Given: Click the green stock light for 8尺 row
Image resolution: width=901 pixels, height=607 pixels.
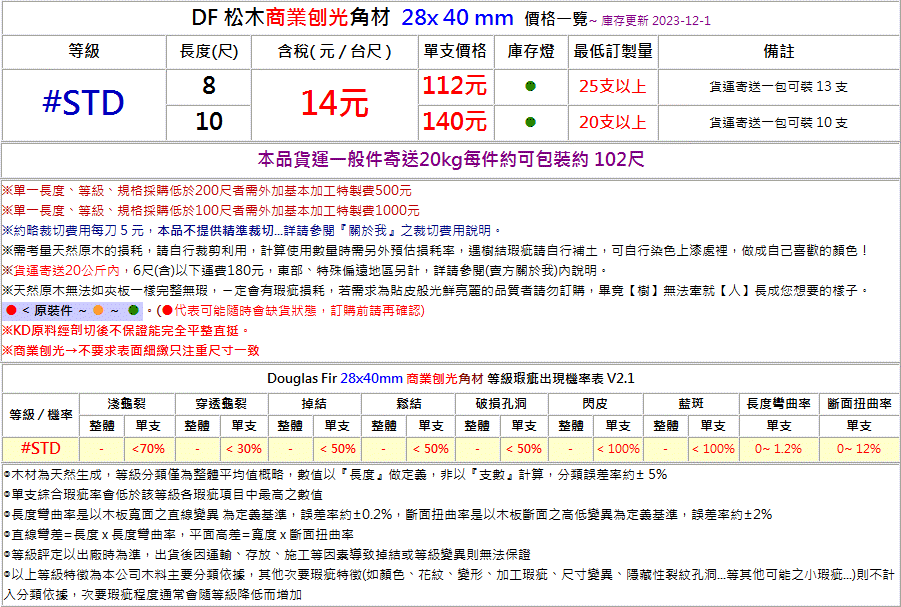Looking at the screenshot, I should click(530, 86).
